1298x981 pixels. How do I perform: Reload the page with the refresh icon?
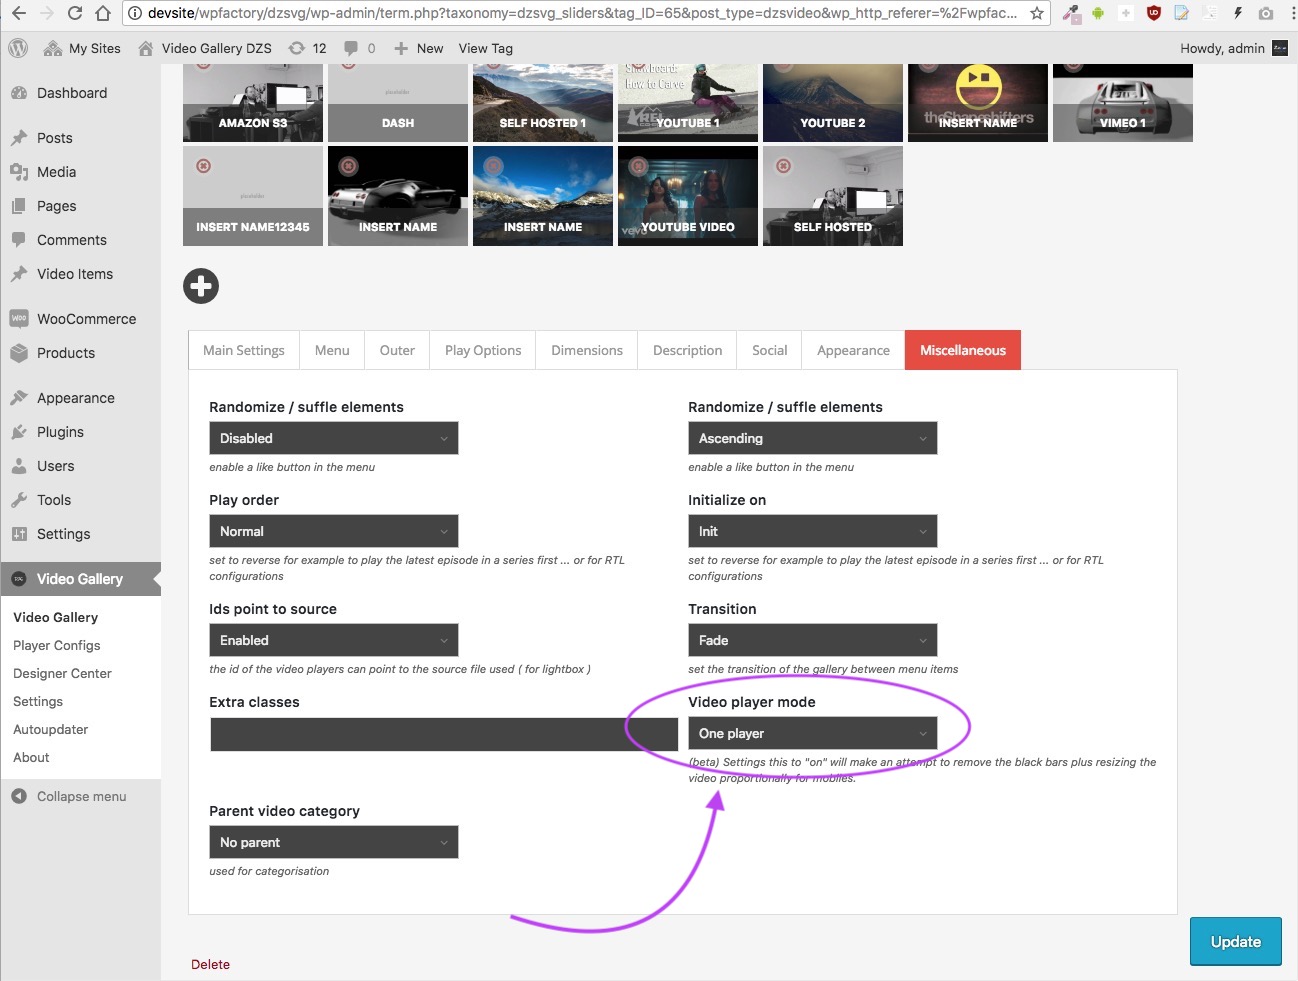(75, 13)
